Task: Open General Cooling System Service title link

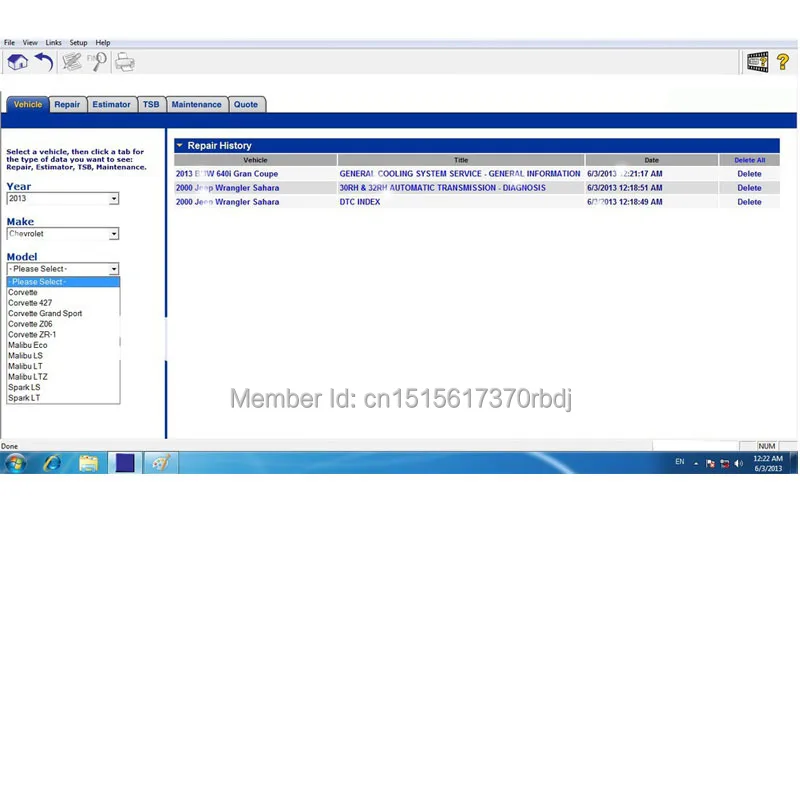Action: coord(460,174)
